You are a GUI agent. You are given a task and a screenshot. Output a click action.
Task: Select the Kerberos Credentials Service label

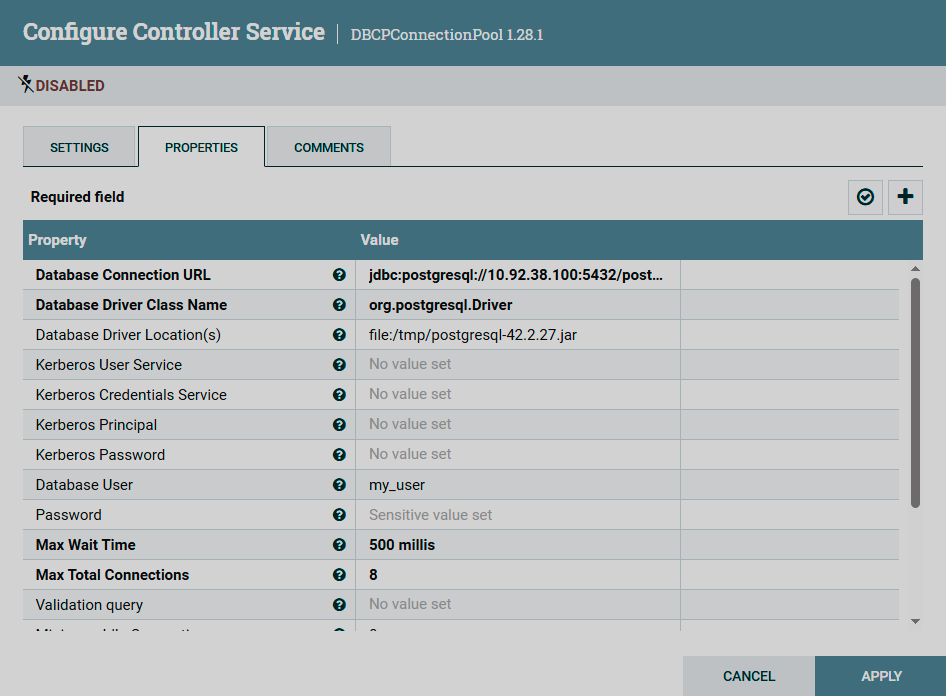click(x=132, y=395)
